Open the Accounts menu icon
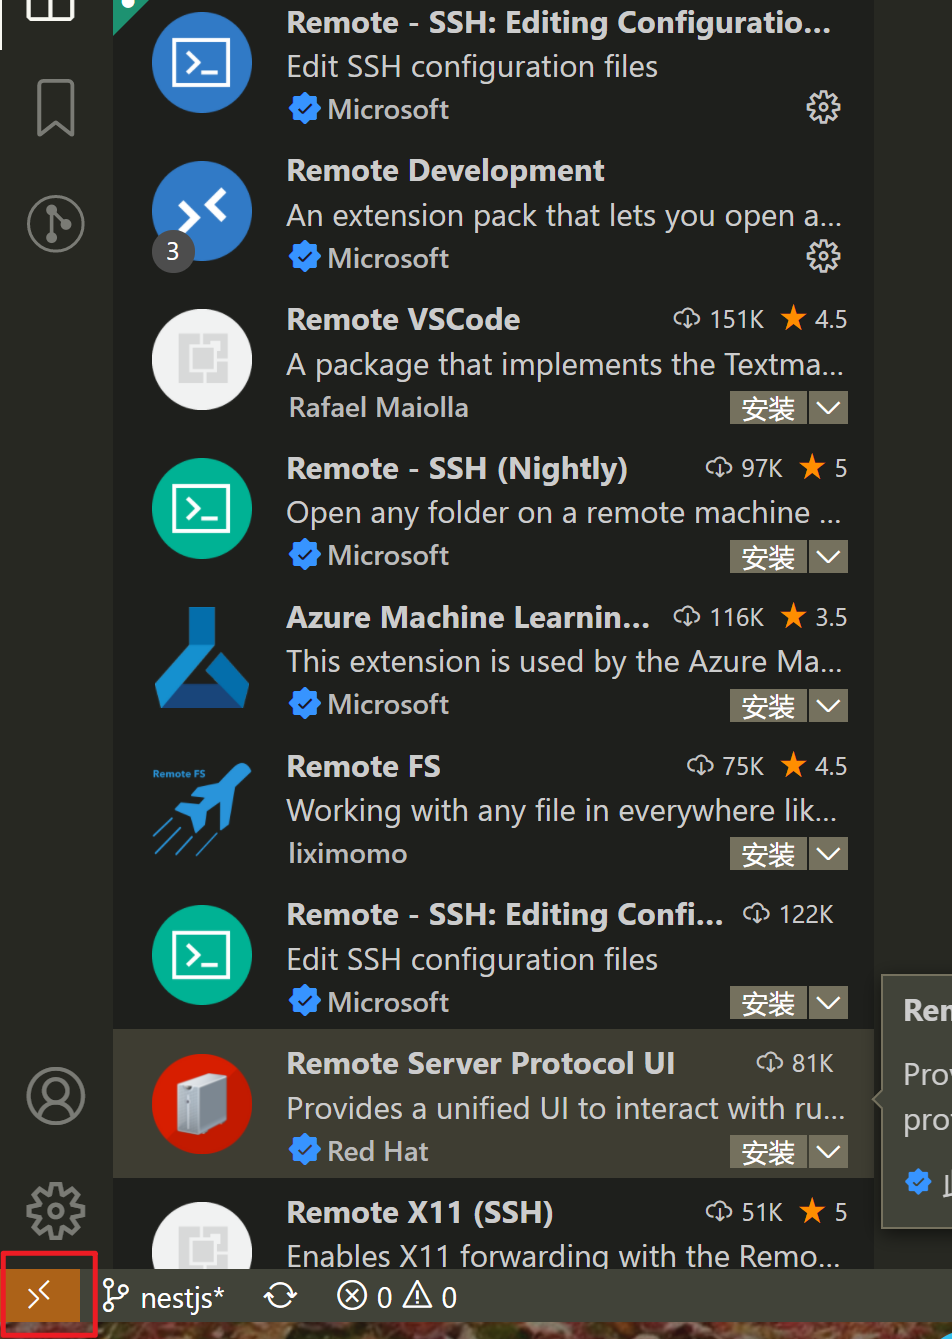 tap(56, 1096)
